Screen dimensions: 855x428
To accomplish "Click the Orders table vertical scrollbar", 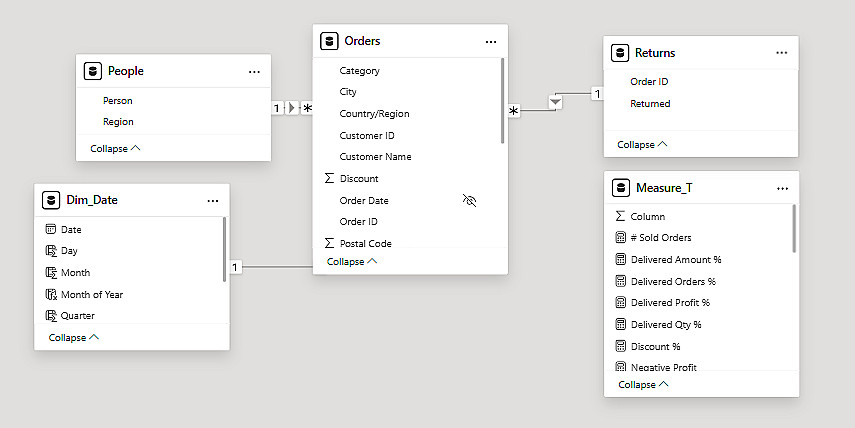I will (501, 100).
